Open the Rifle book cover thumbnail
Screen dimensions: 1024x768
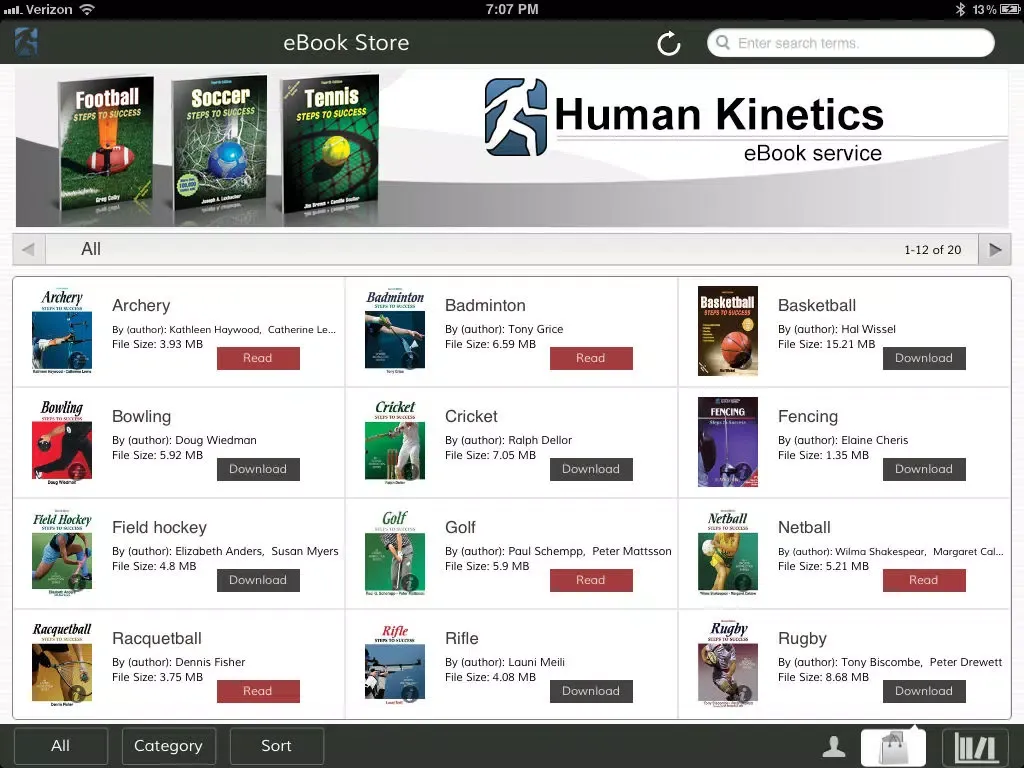(x=395, y=664)
